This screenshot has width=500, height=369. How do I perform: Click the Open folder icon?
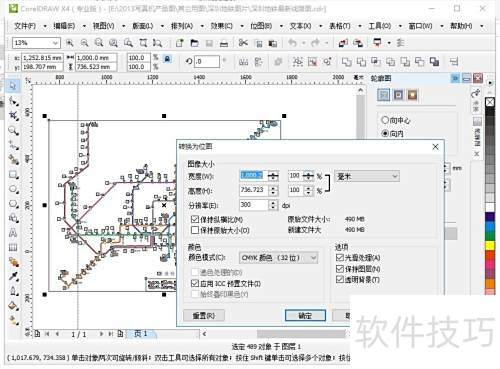tap(195, 43)
